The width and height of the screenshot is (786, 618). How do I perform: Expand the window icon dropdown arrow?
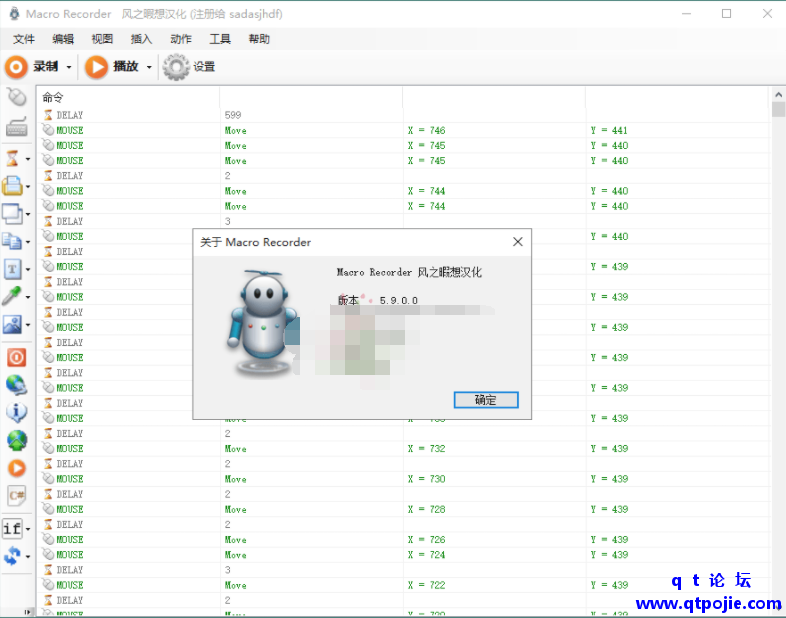coord(28,215)
